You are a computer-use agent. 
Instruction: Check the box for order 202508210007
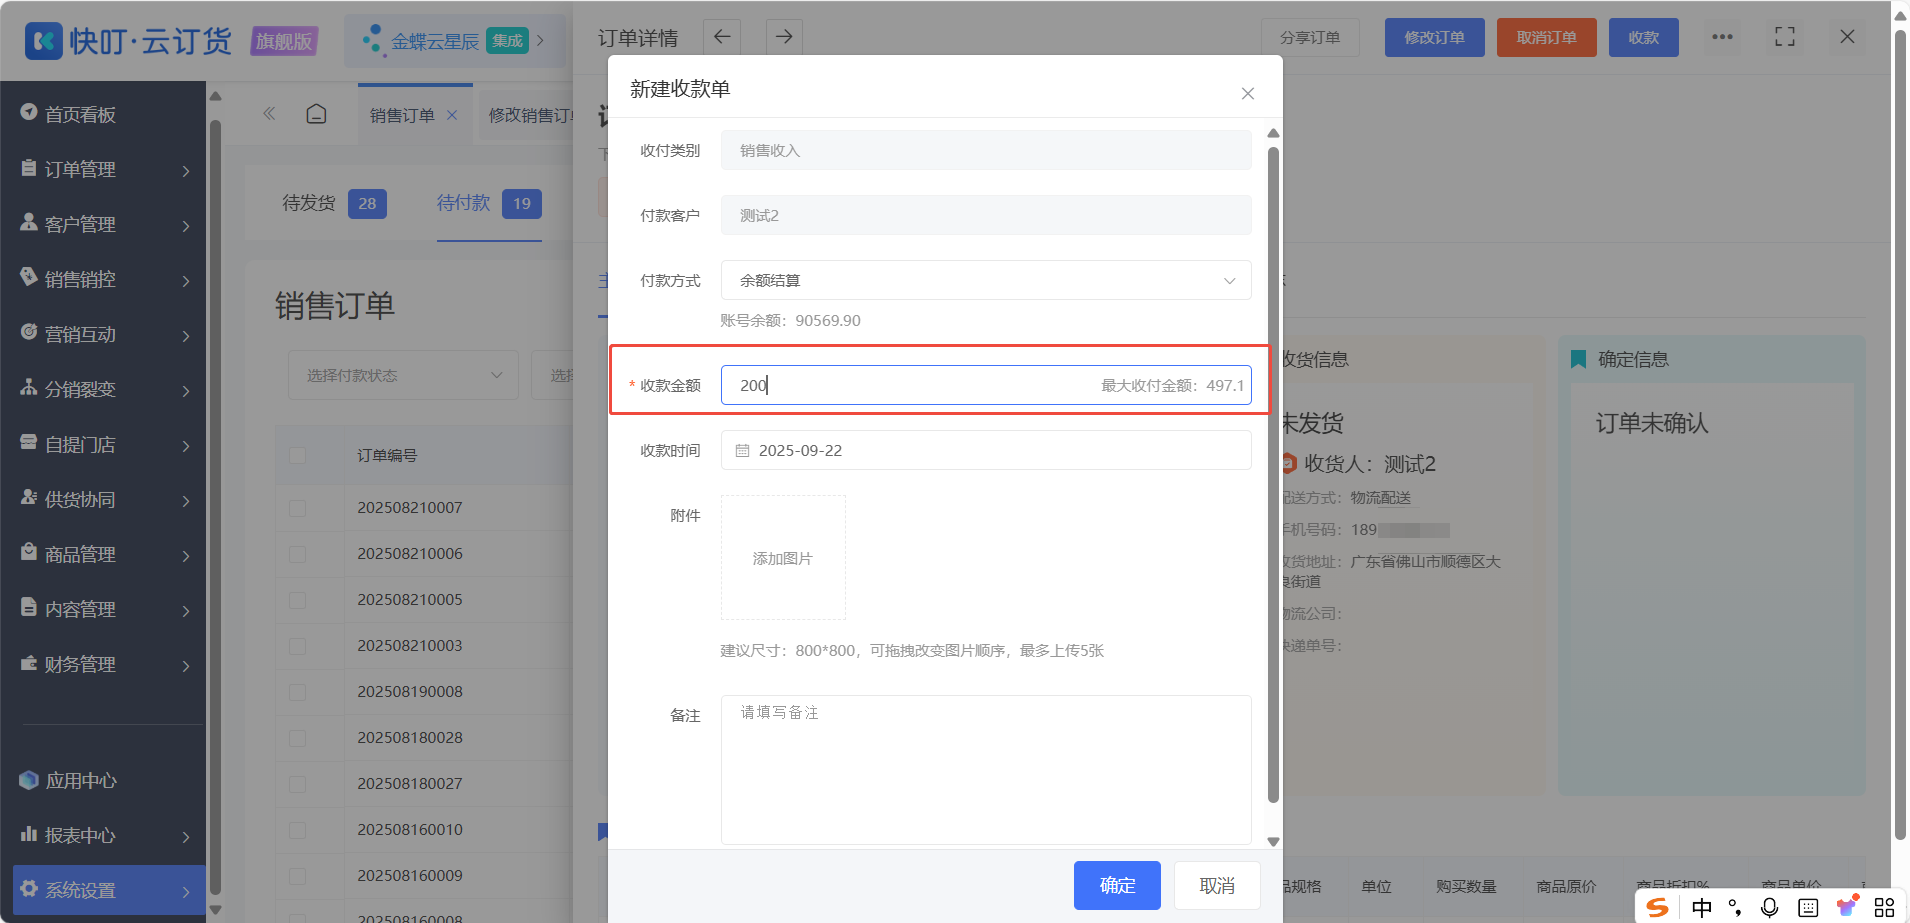[297, 508]
